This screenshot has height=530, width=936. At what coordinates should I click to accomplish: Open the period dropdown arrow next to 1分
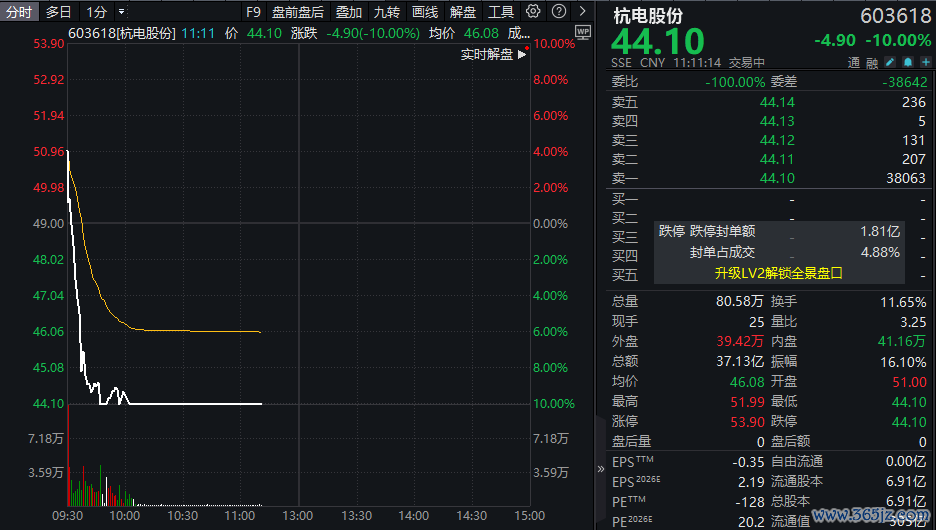point(121,11)
